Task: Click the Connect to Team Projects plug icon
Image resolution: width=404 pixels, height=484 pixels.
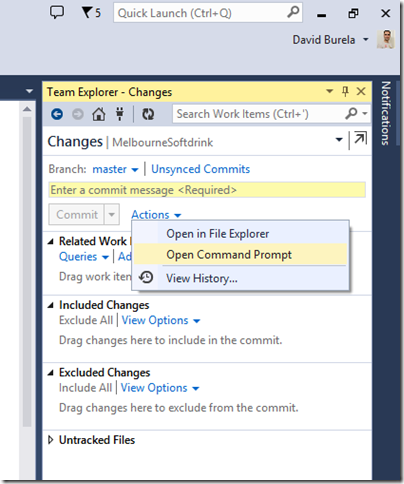Action: 120,114
